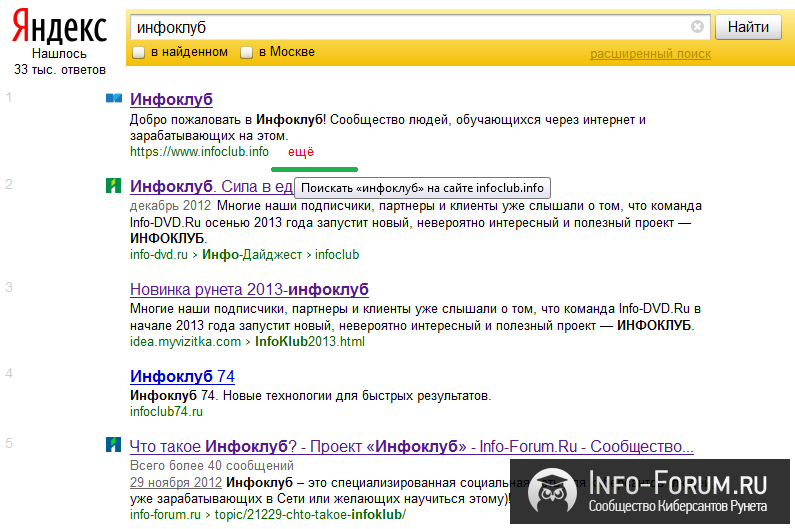Open the first result titled Инфоклуб
795x529 pixels.
(171, 99)
